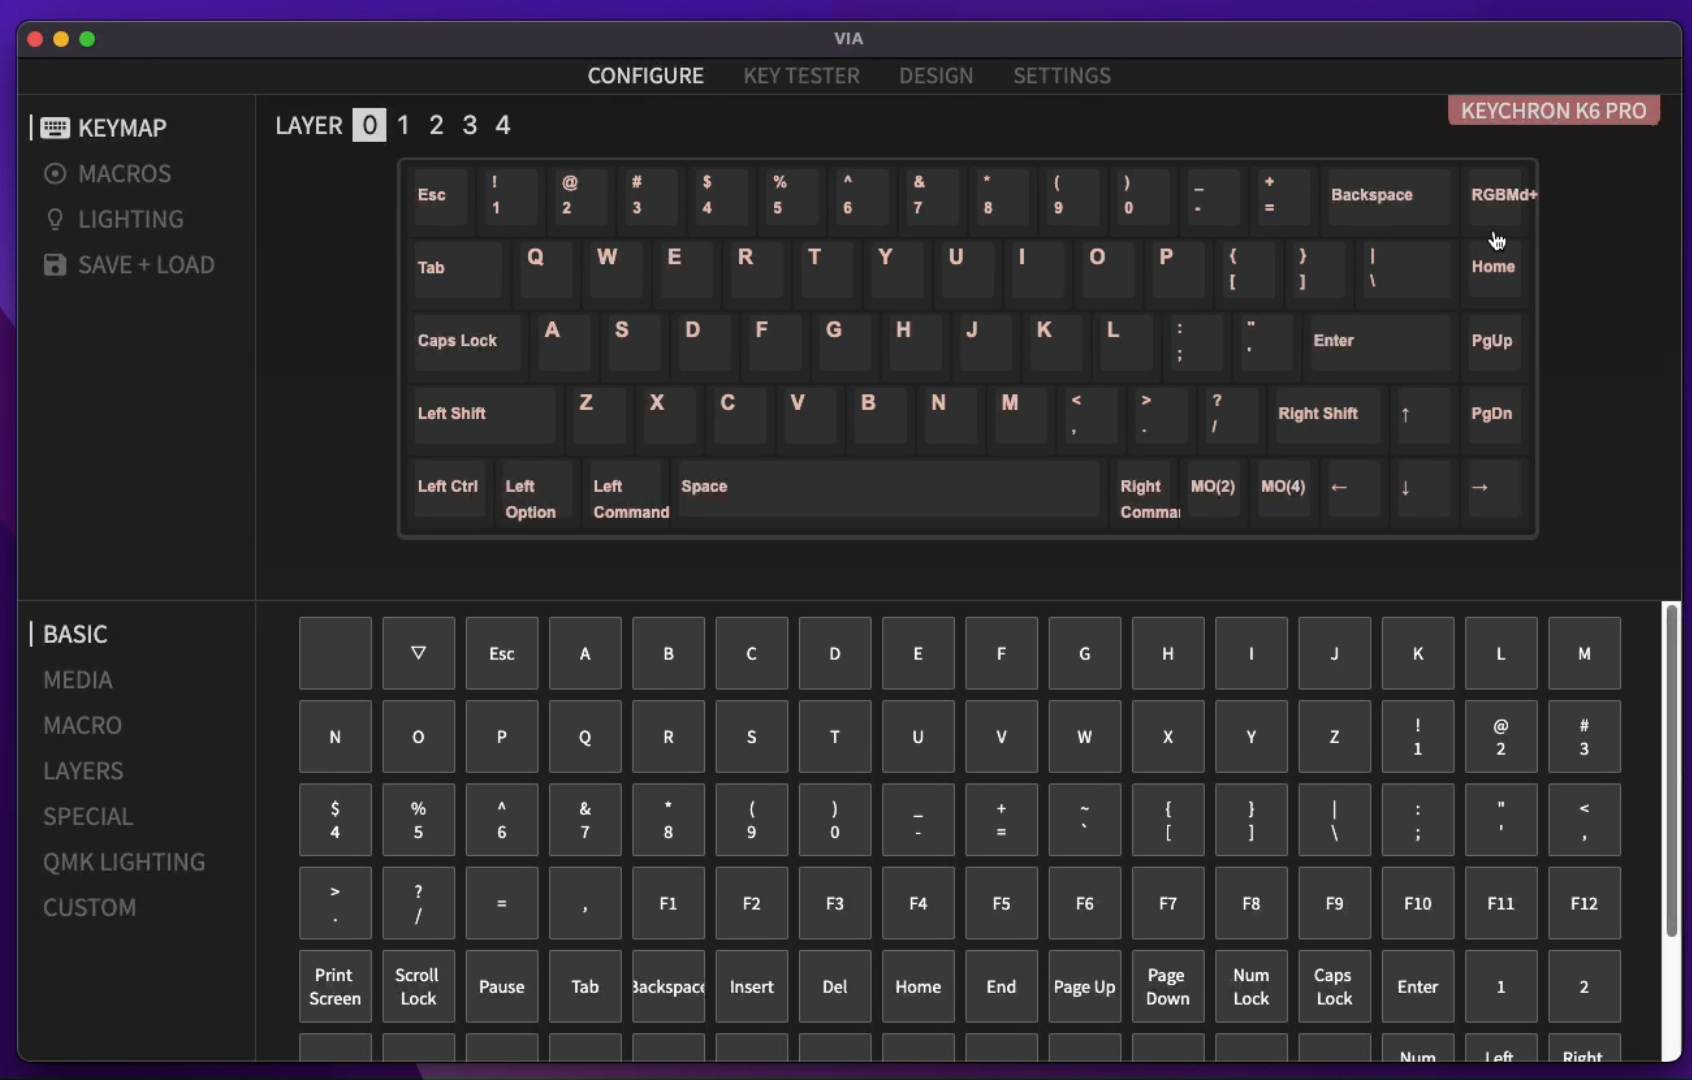The width and height of the screenshot is (1692, 1080).
Task: Assign the End keycode
Action: [x=1001, y=987]
